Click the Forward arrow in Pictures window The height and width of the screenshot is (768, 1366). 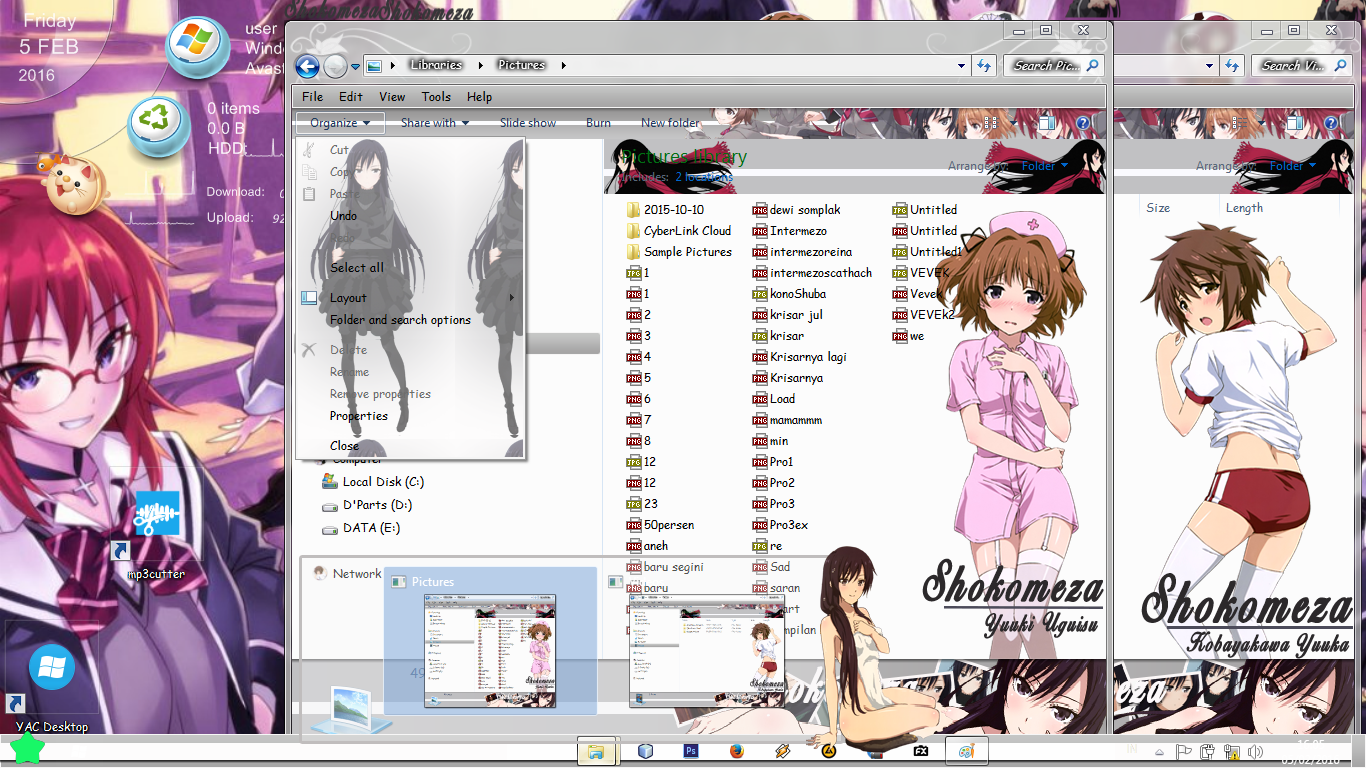pos(335,67)
